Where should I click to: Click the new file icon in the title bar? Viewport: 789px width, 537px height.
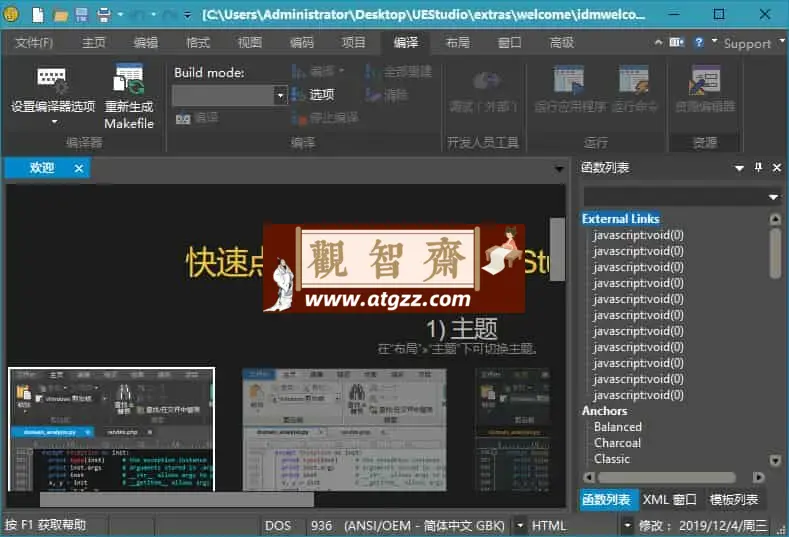38,14
